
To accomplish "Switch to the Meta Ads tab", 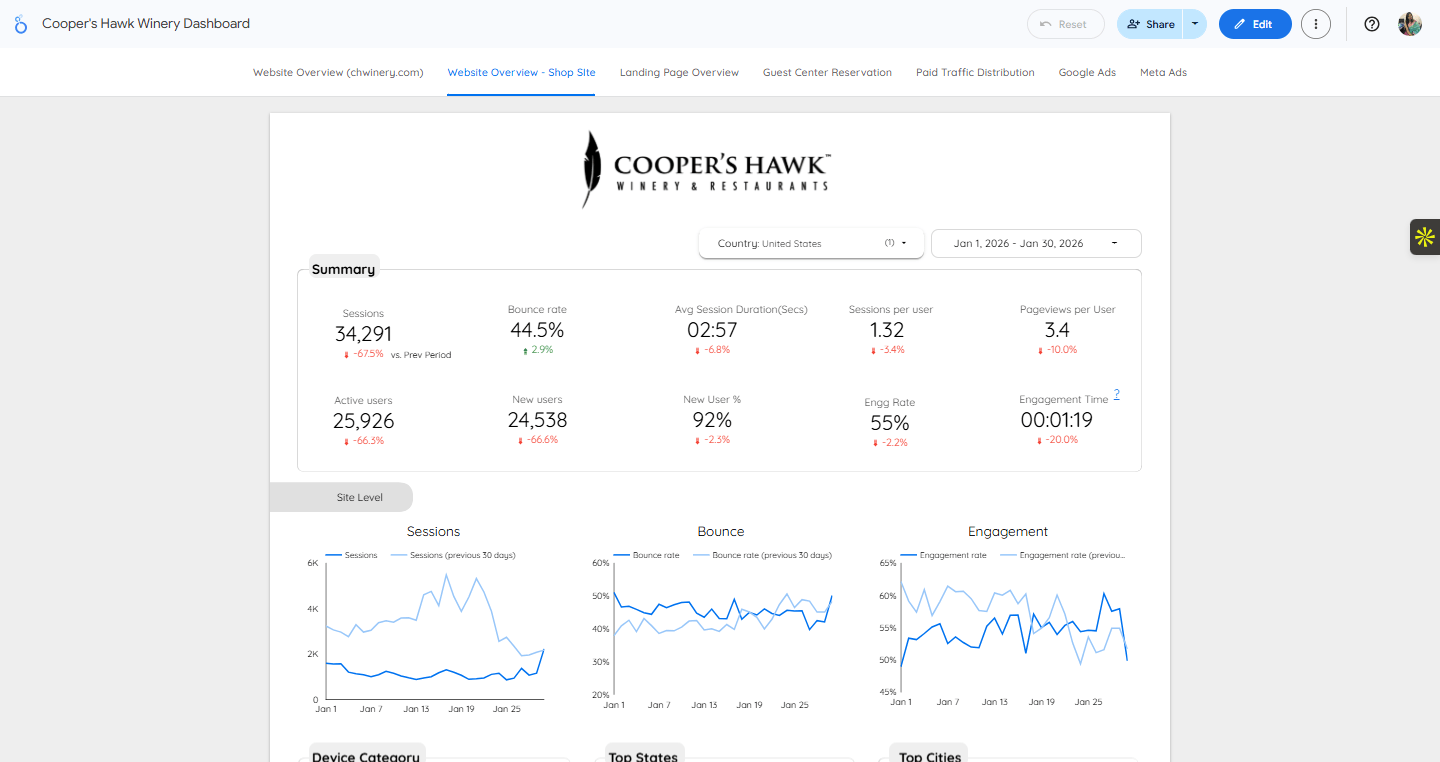I will click(x=1163, y=72).
